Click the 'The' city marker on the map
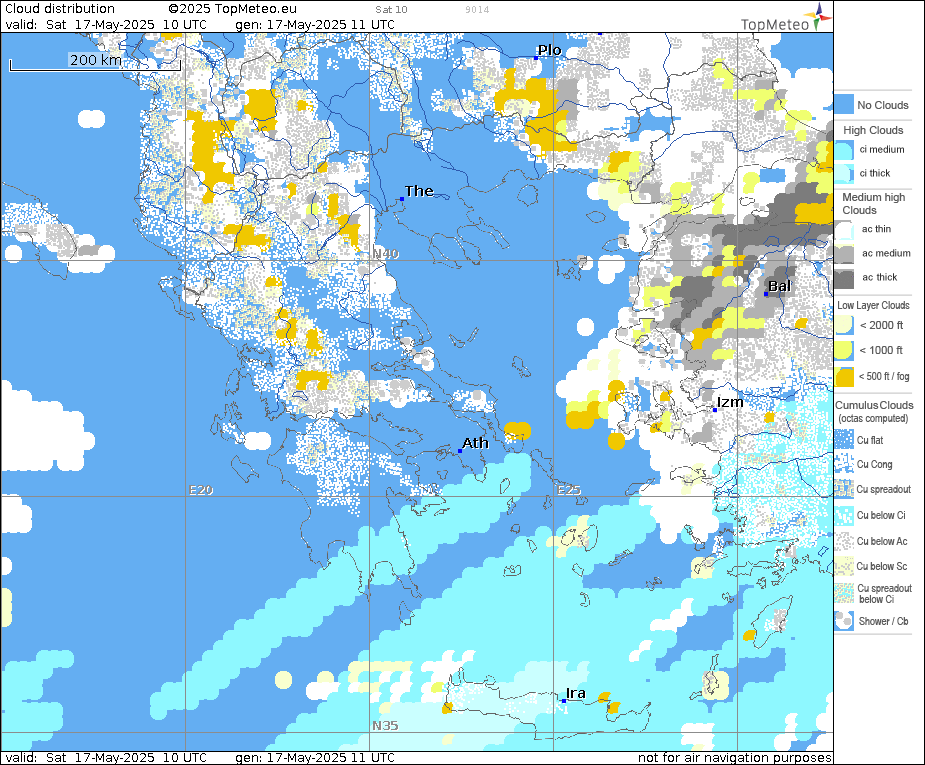Screen dimensions: 925x765 tap(402, 199)
